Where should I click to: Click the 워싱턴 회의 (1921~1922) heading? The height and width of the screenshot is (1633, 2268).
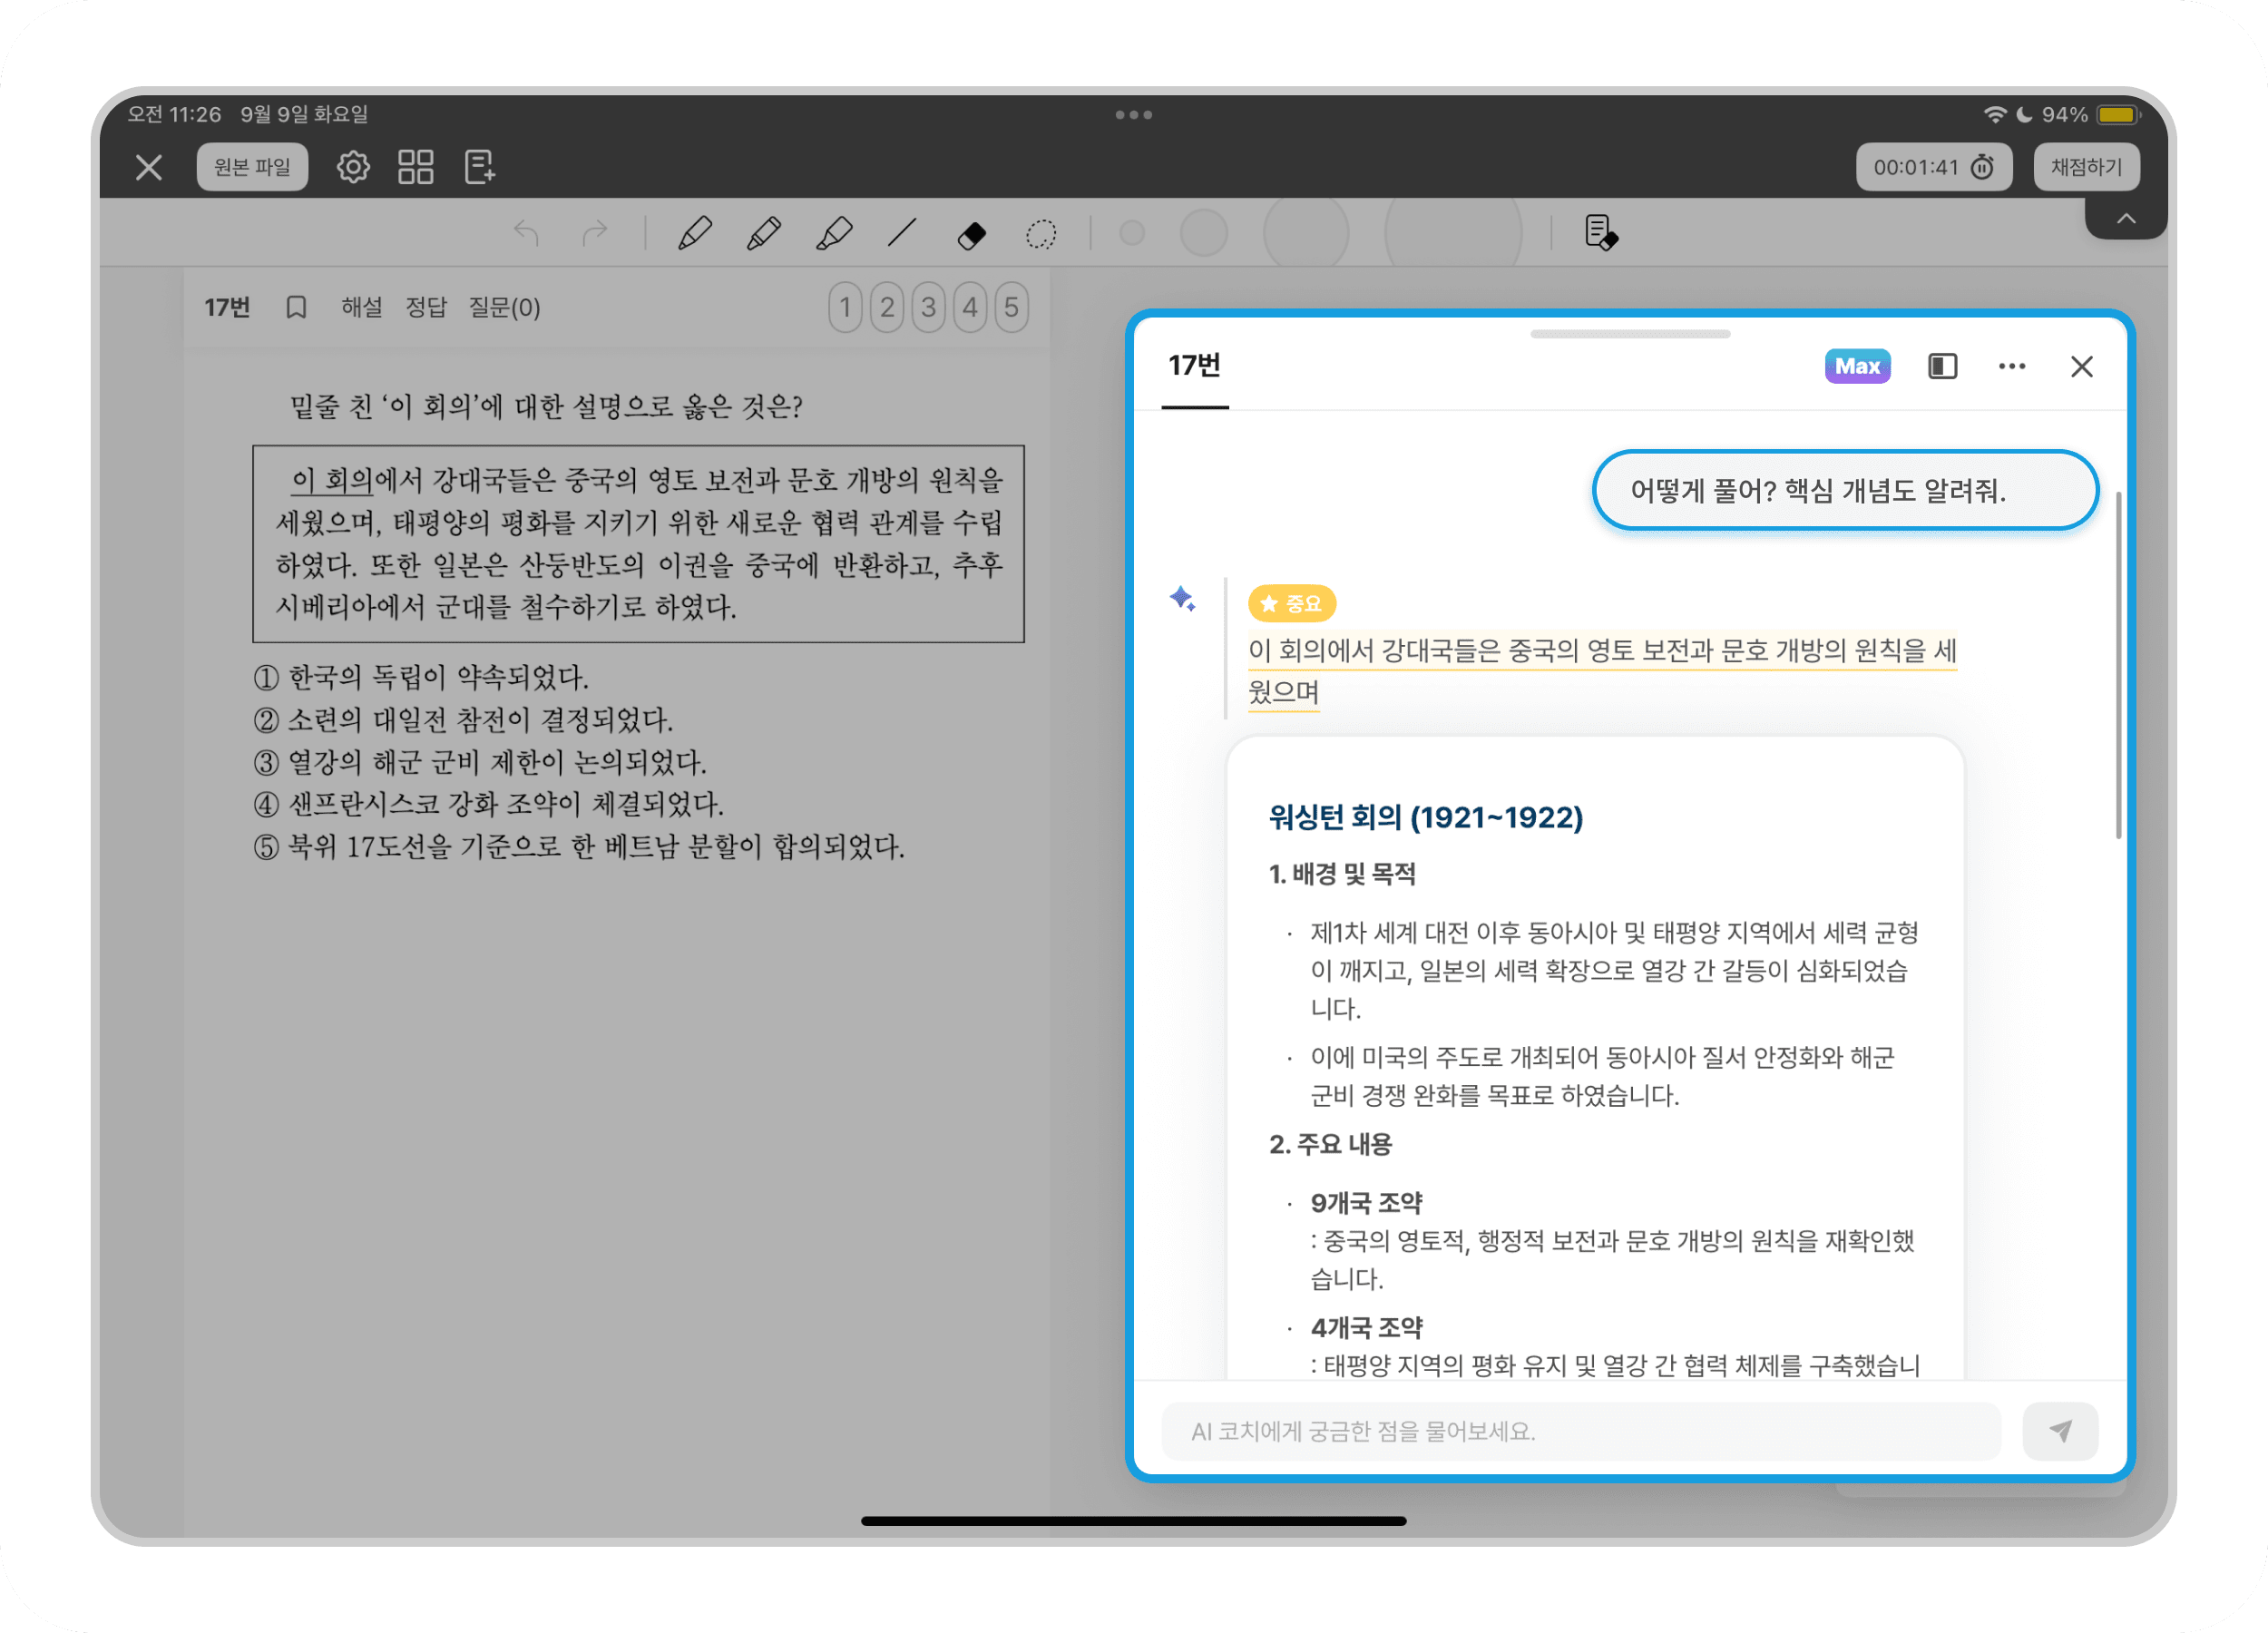coord(1426,817)
